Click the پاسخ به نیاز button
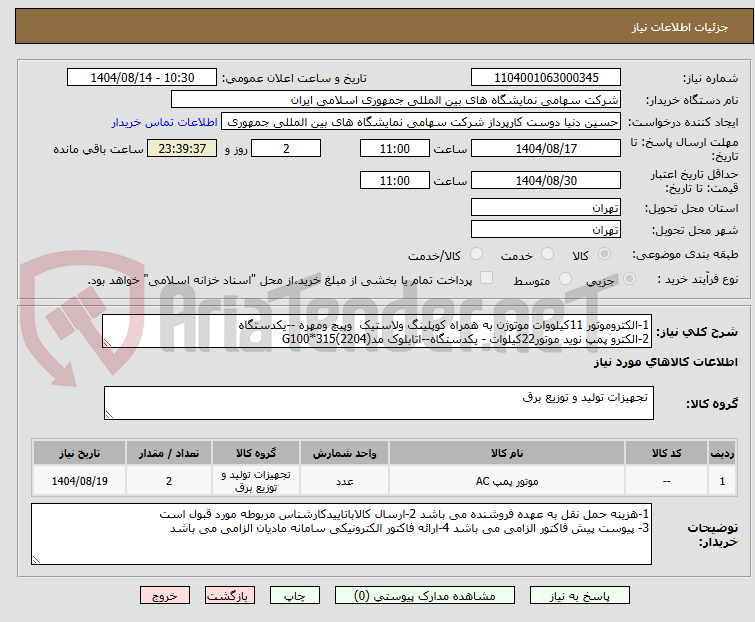 (580, 596)
